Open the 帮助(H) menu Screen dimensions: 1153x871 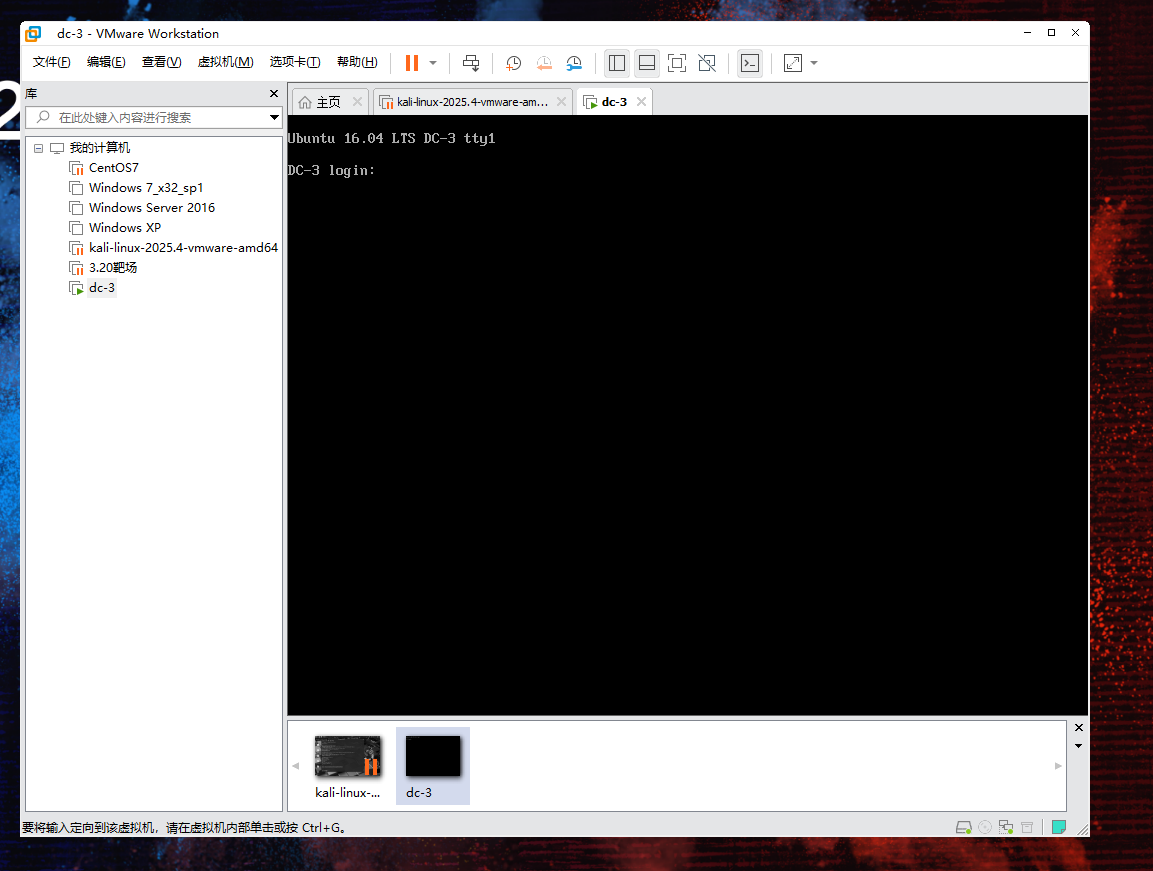[357, 62]
